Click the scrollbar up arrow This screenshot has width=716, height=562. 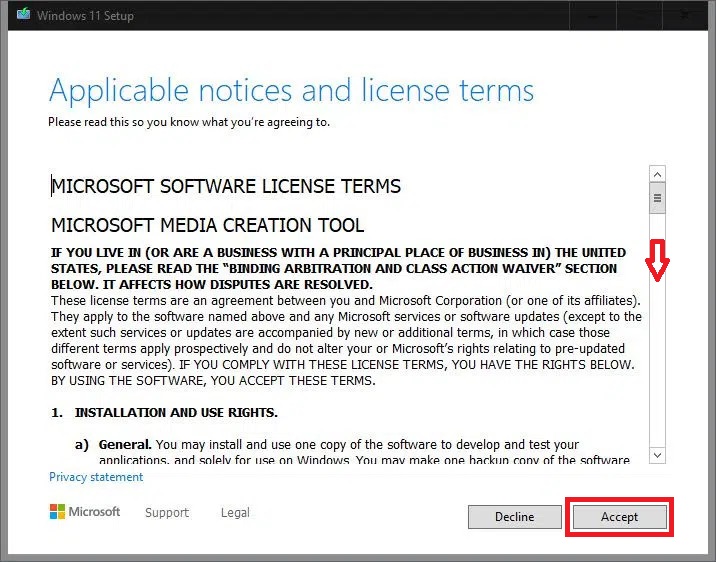pyautogui.click(x=657, y=174)
